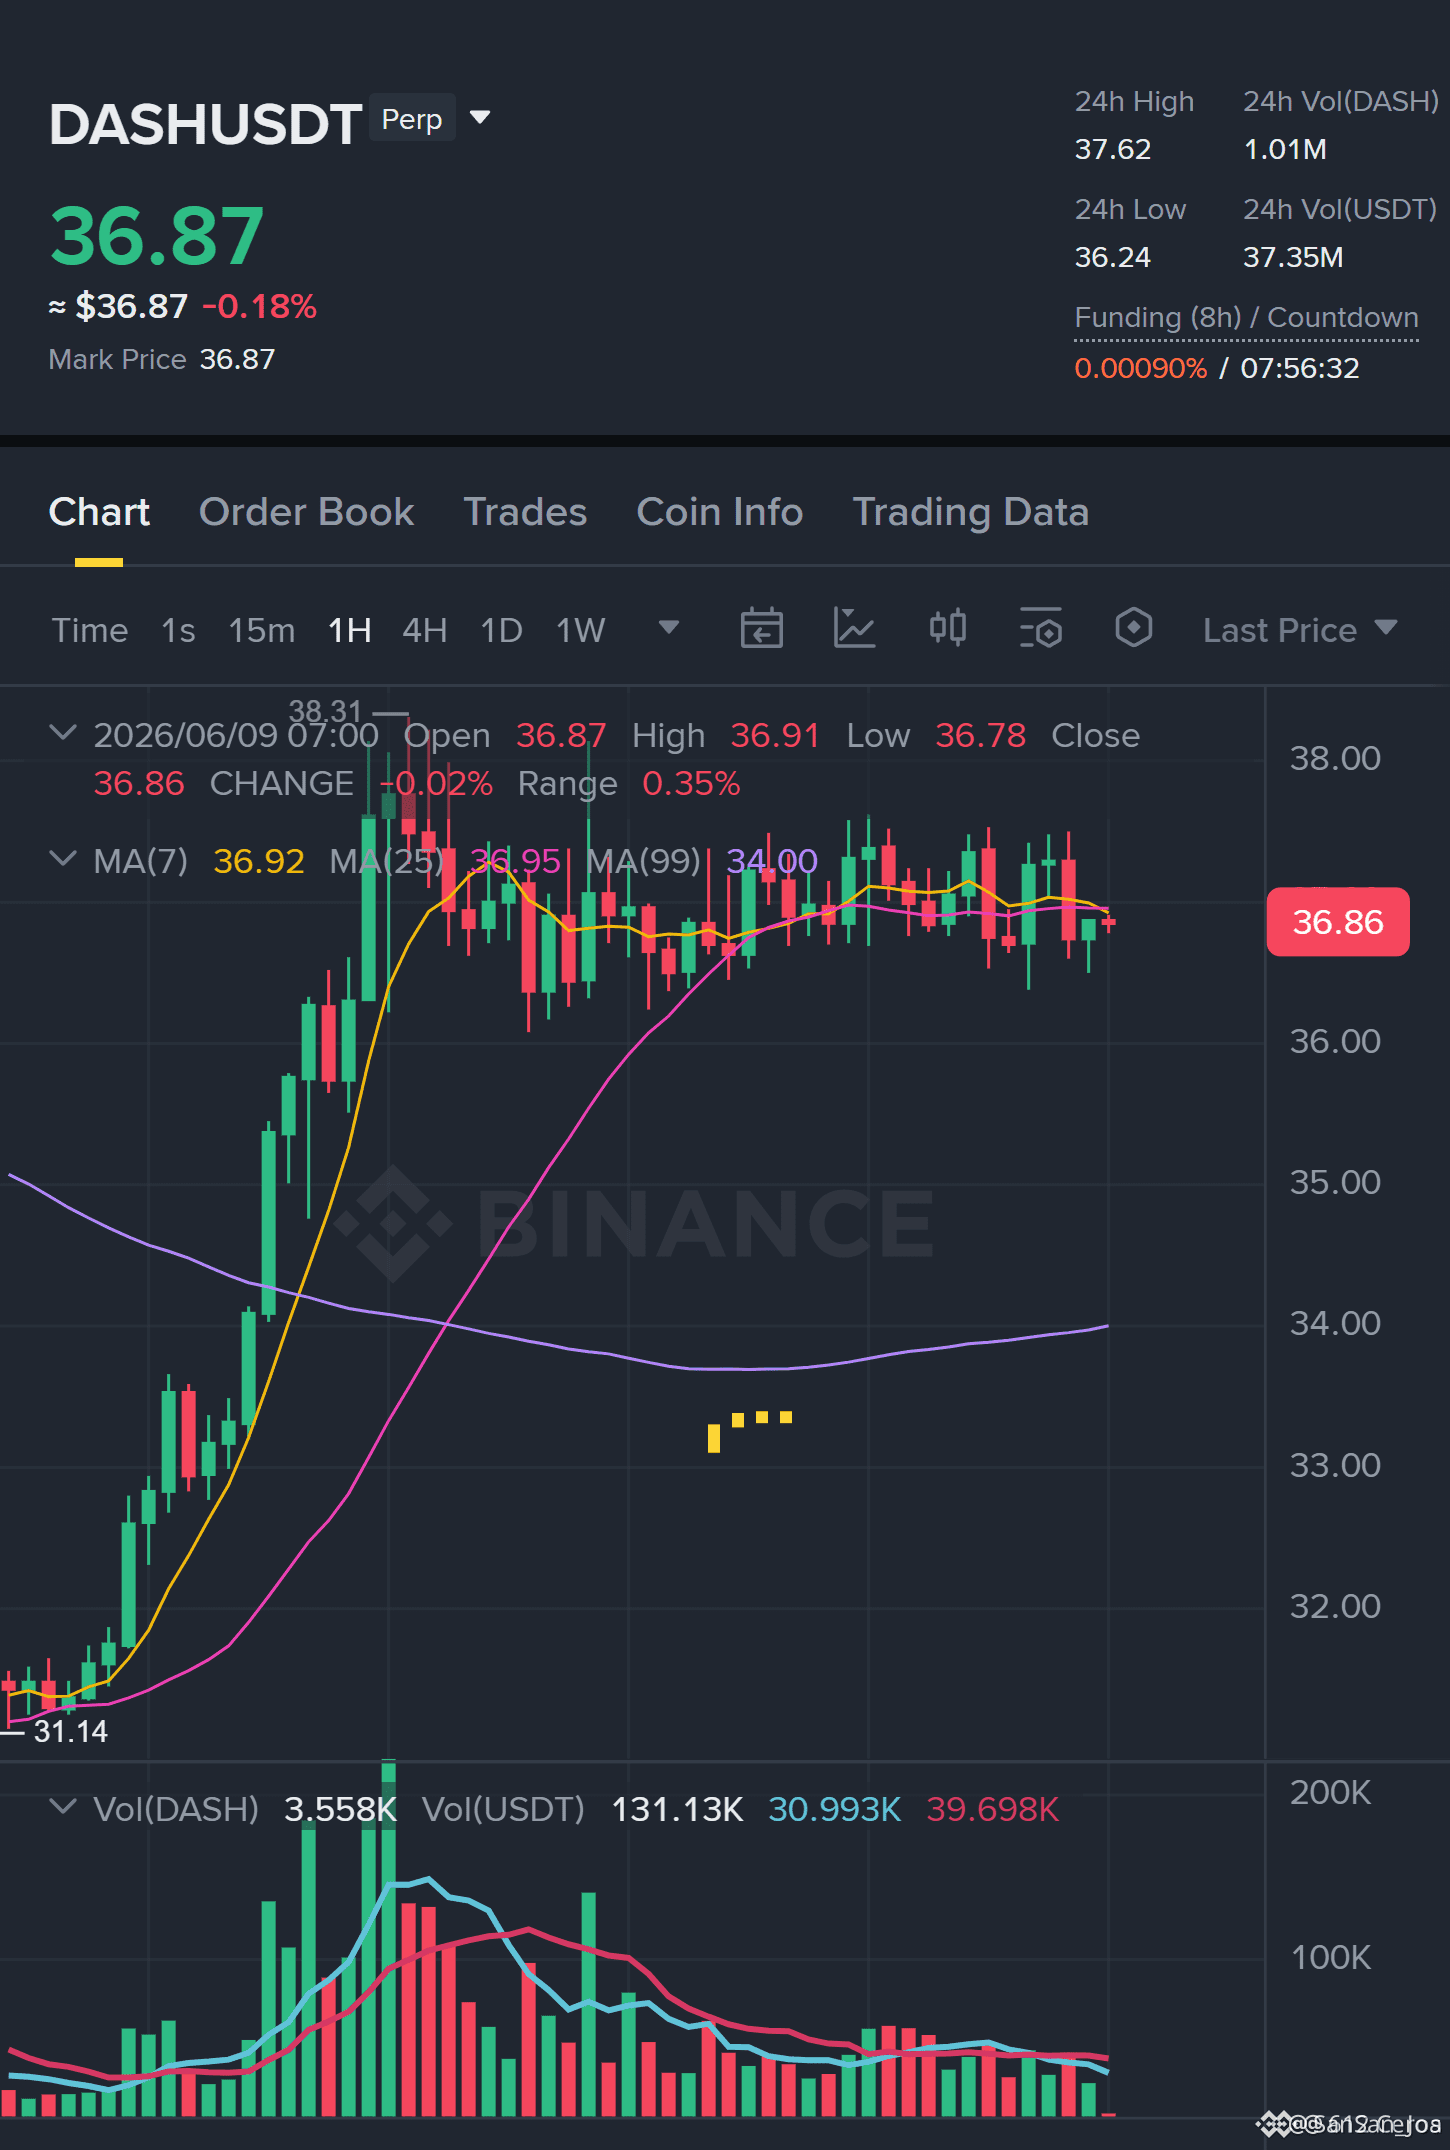1450x2150 pixels.
Task: Click the MA(7) value 36.92
Action: [x=259, y=861]
